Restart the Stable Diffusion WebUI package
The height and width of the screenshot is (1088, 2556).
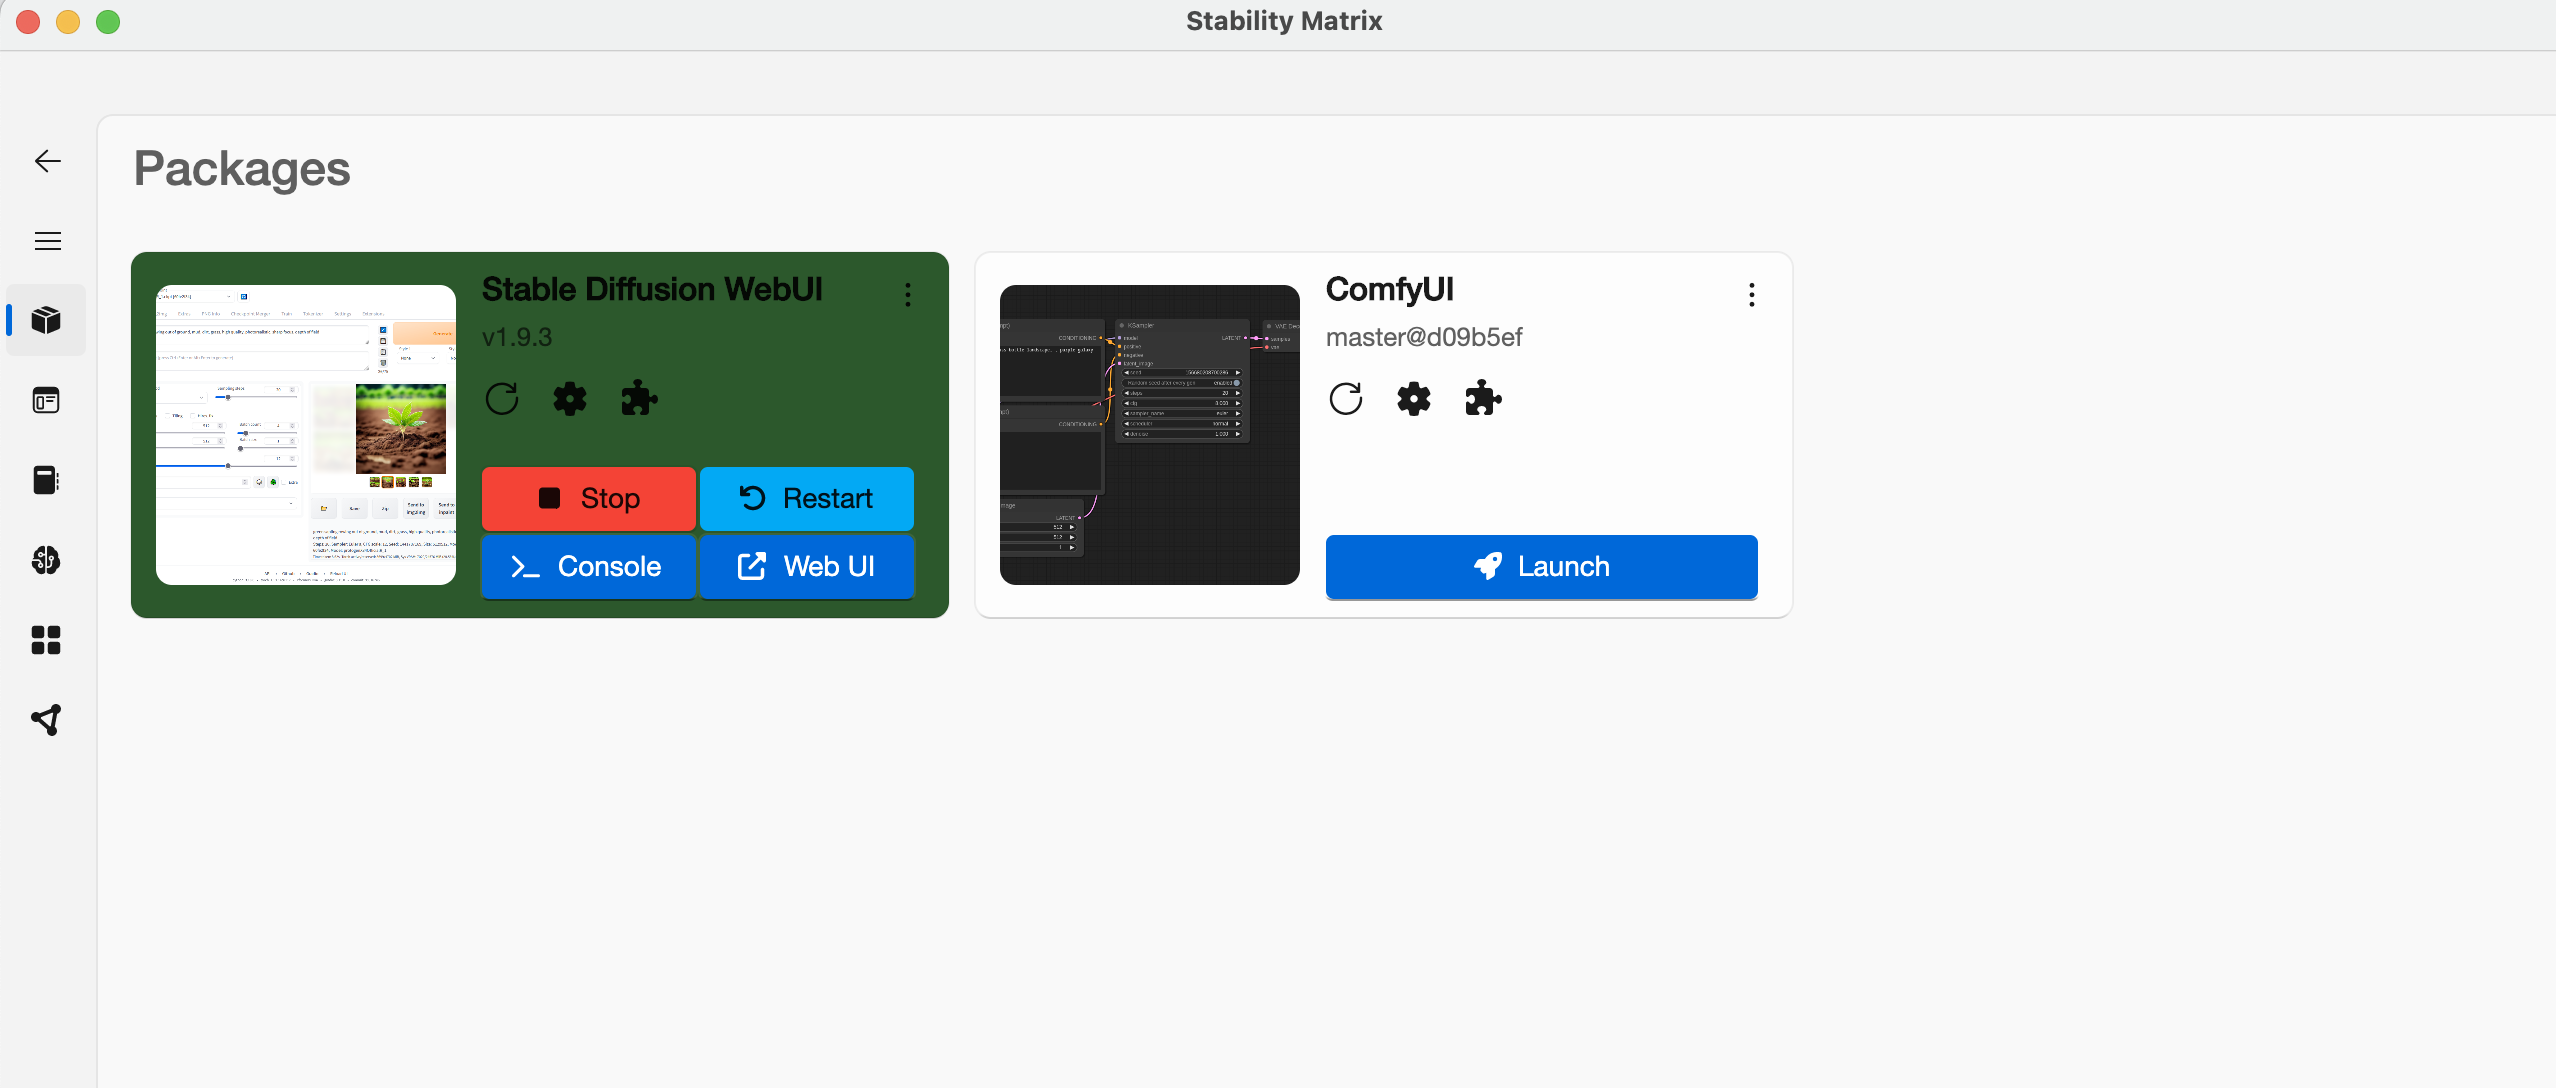point(807,498)
